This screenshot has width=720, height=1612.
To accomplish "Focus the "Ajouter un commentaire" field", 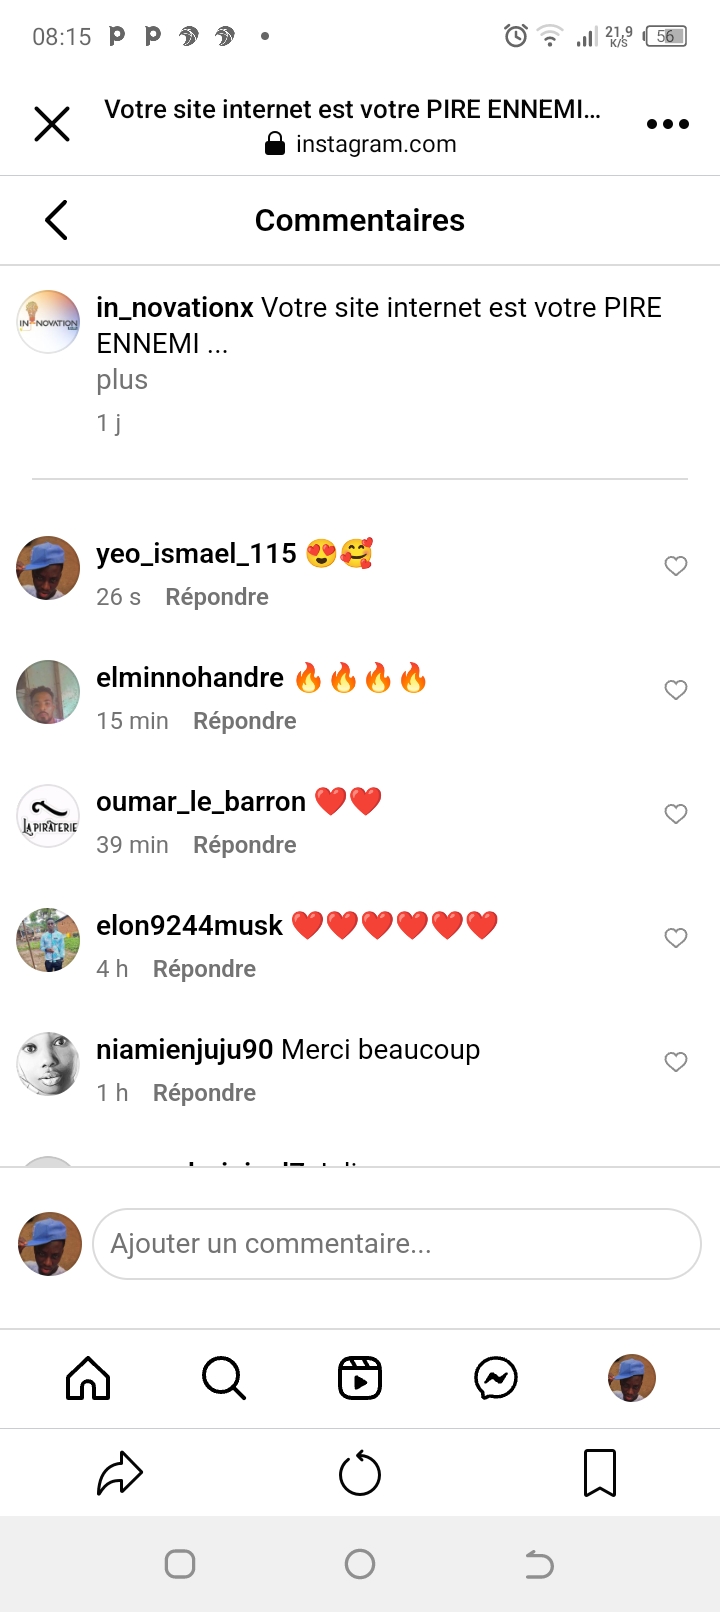I will coord(397,1244).
